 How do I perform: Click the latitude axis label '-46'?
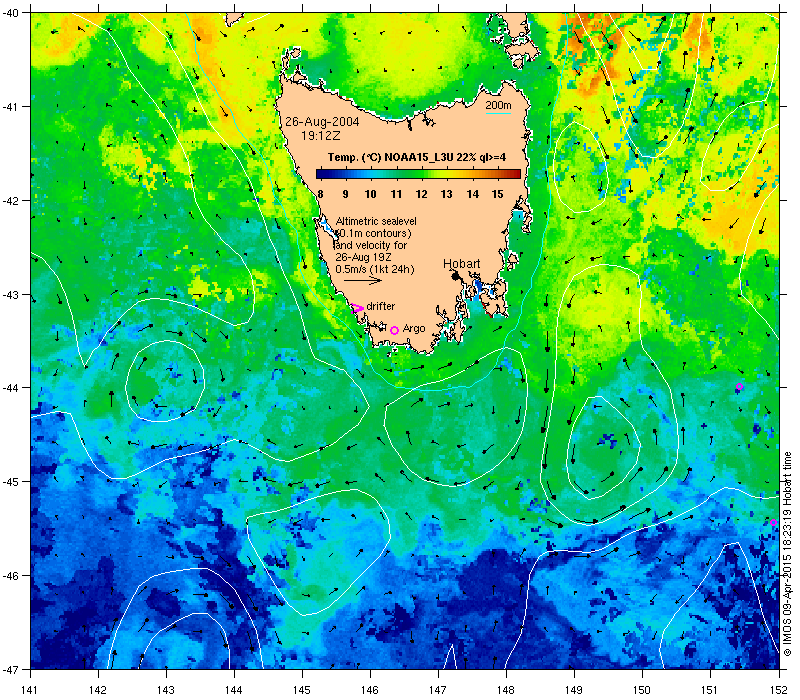[x=9, y=576]
